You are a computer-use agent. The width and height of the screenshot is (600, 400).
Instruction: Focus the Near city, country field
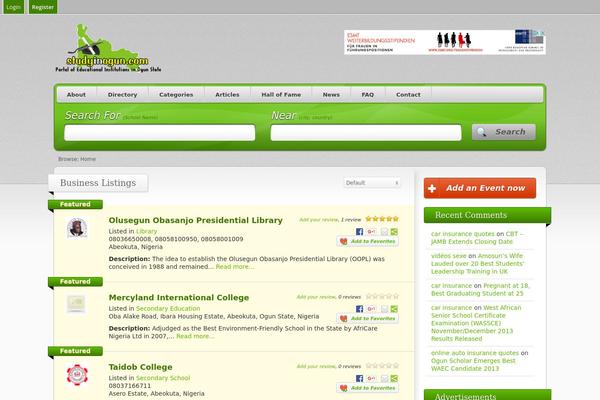pyautogui.click(x=366, y=132)
